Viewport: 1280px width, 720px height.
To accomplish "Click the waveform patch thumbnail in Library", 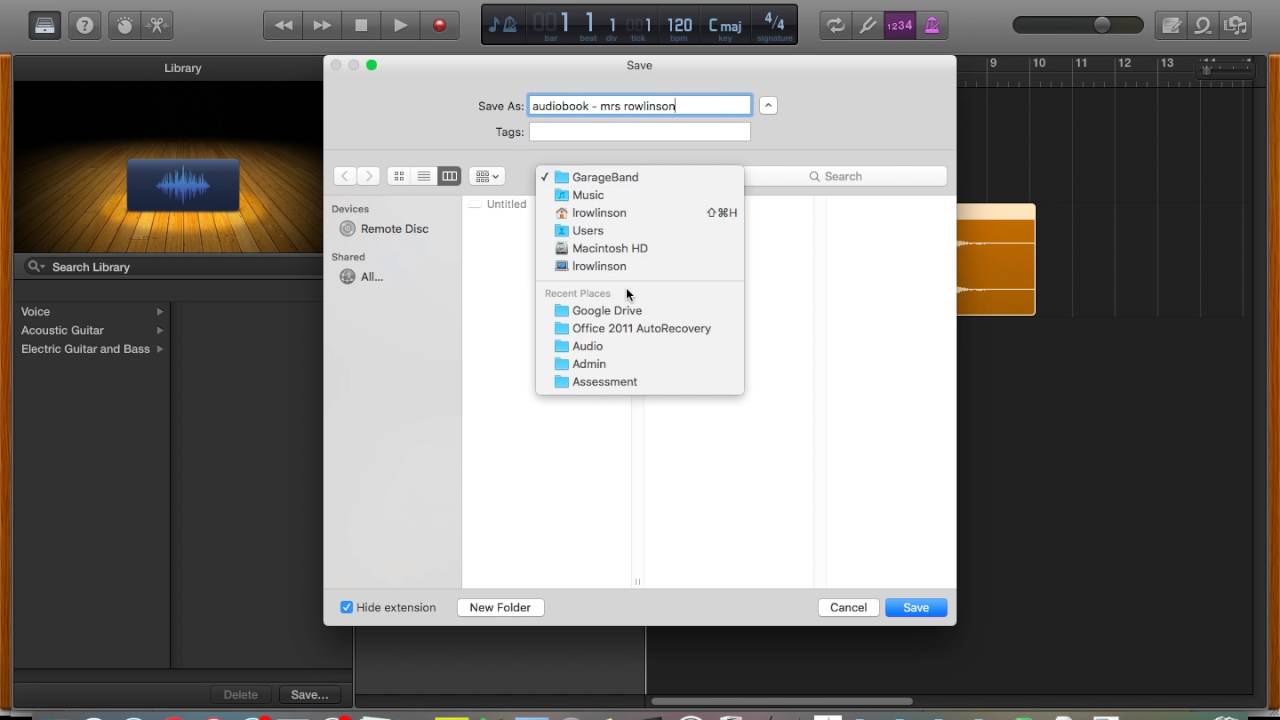I will (183, 185).
